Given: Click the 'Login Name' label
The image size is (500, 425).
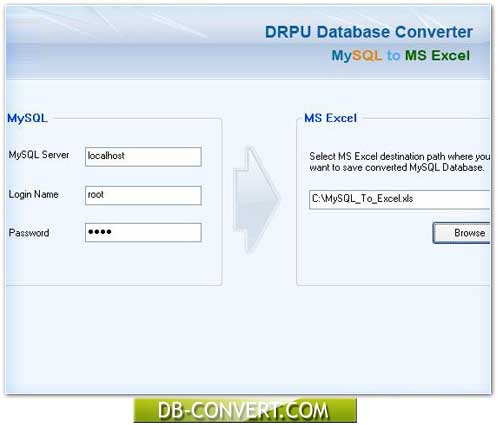Looking at the screenshot, I should 33,194.
